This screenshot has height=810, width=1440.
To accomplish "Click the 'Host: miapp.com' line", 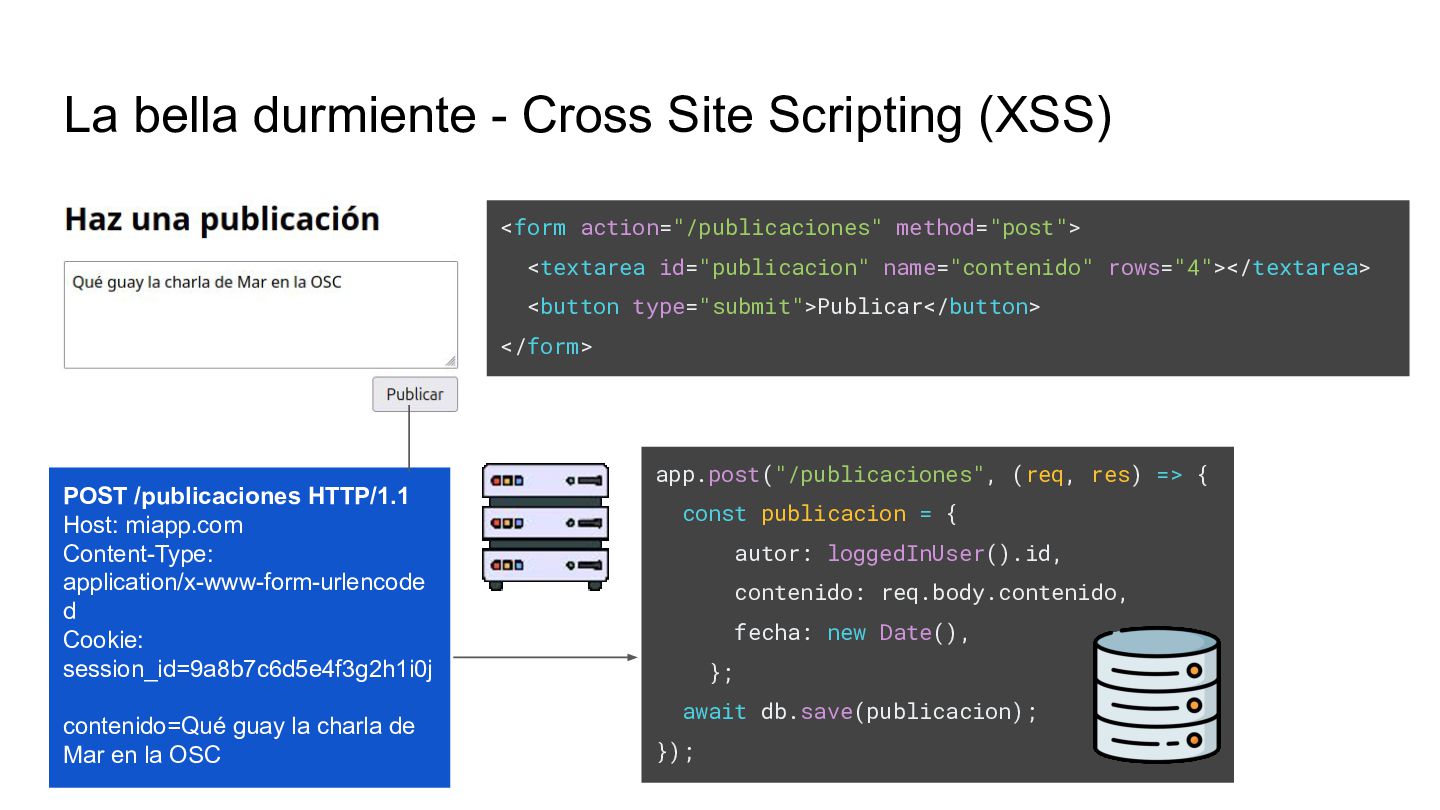I will point(153,525).
